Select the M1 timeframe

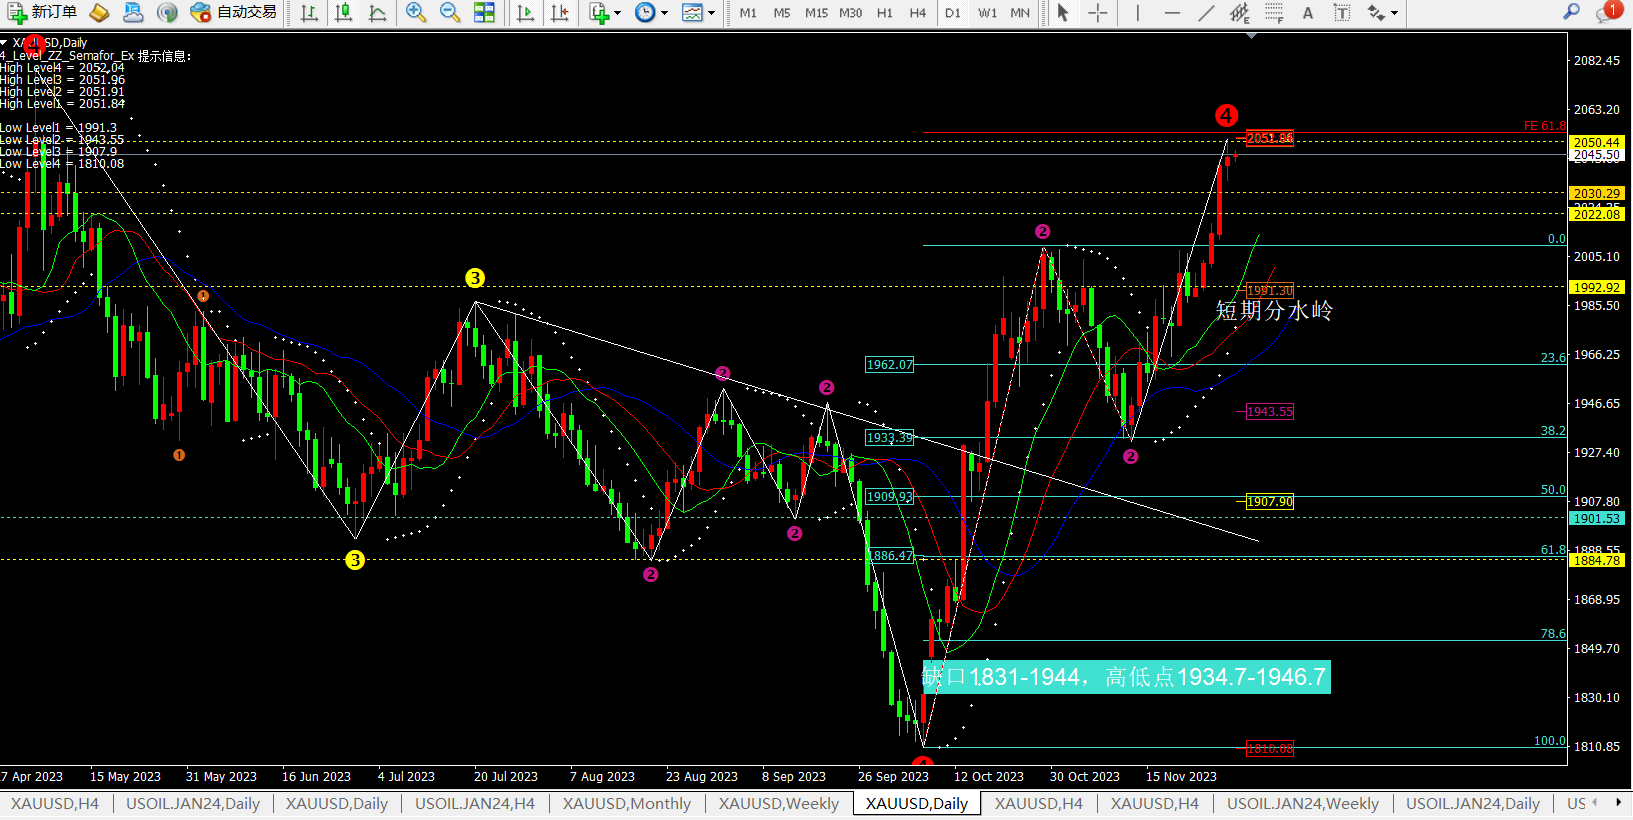pyautogui.click(x=748, y=13)
